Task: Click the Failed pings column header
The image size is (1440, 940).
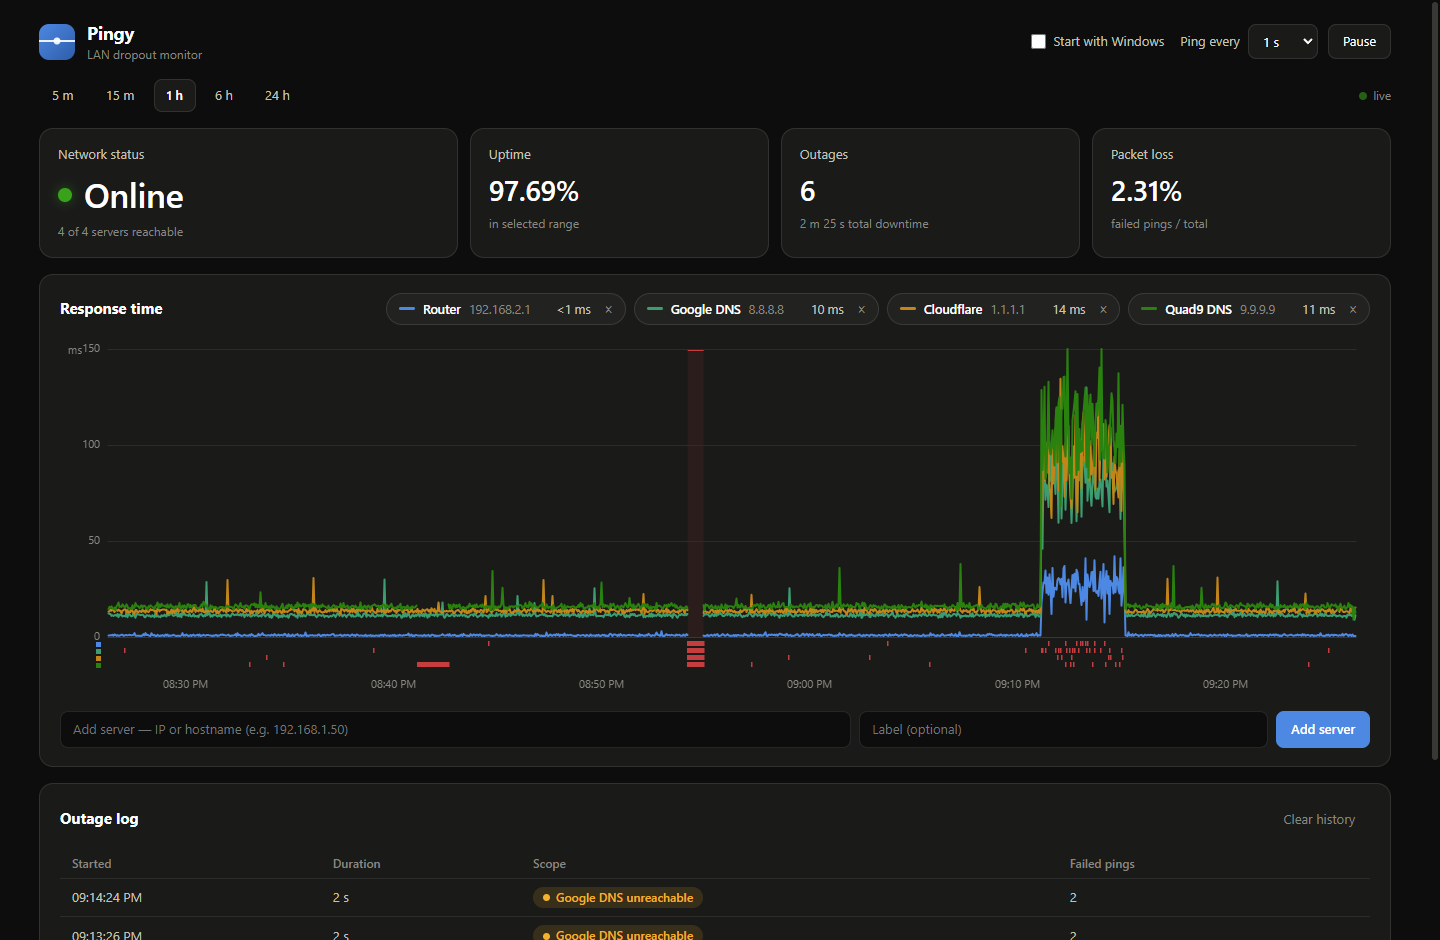Action: (1102, 864)
